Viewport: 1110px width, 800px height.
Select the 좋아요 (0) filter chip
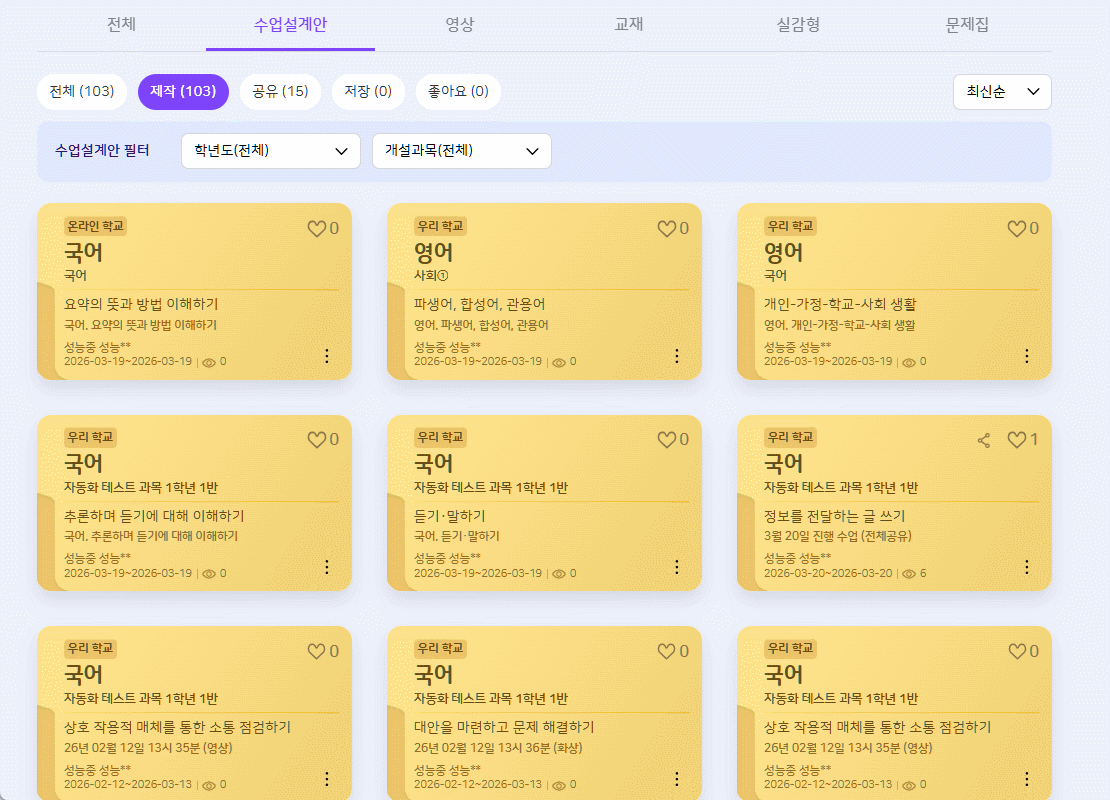pyautogui.click(x=458, y=92)
